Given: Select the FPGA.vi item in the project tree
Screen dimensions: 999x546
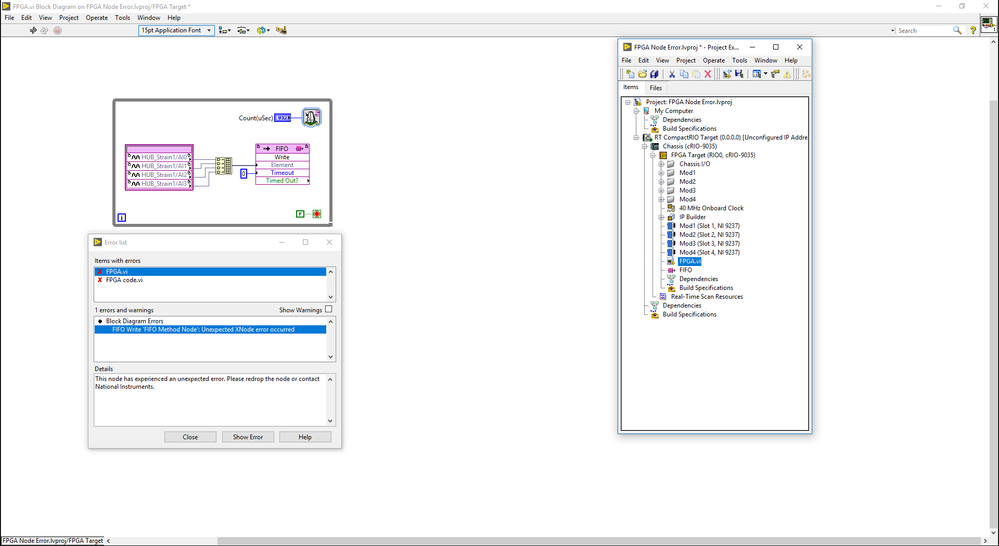Looking at the screenshot, I should 690,261.
